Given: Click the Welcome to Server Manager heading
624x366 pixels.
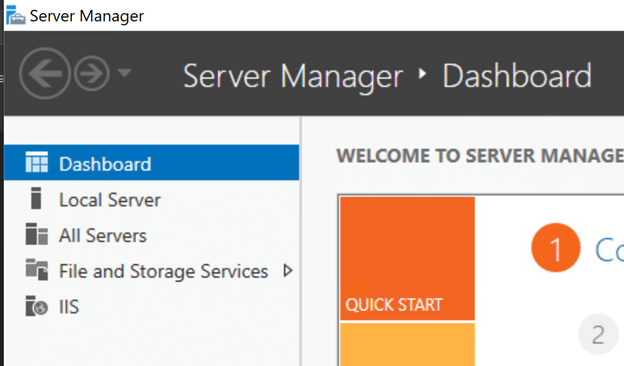Looking at the screenshot, I should point(480,156).
